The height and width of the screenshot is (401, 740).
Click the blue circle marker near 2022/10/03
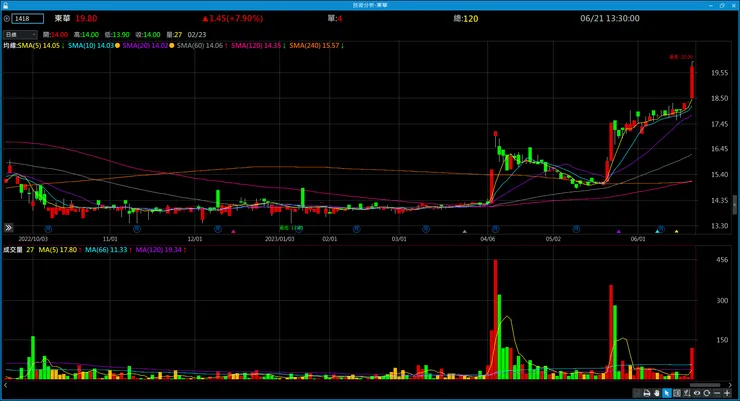tap(48, 229)
